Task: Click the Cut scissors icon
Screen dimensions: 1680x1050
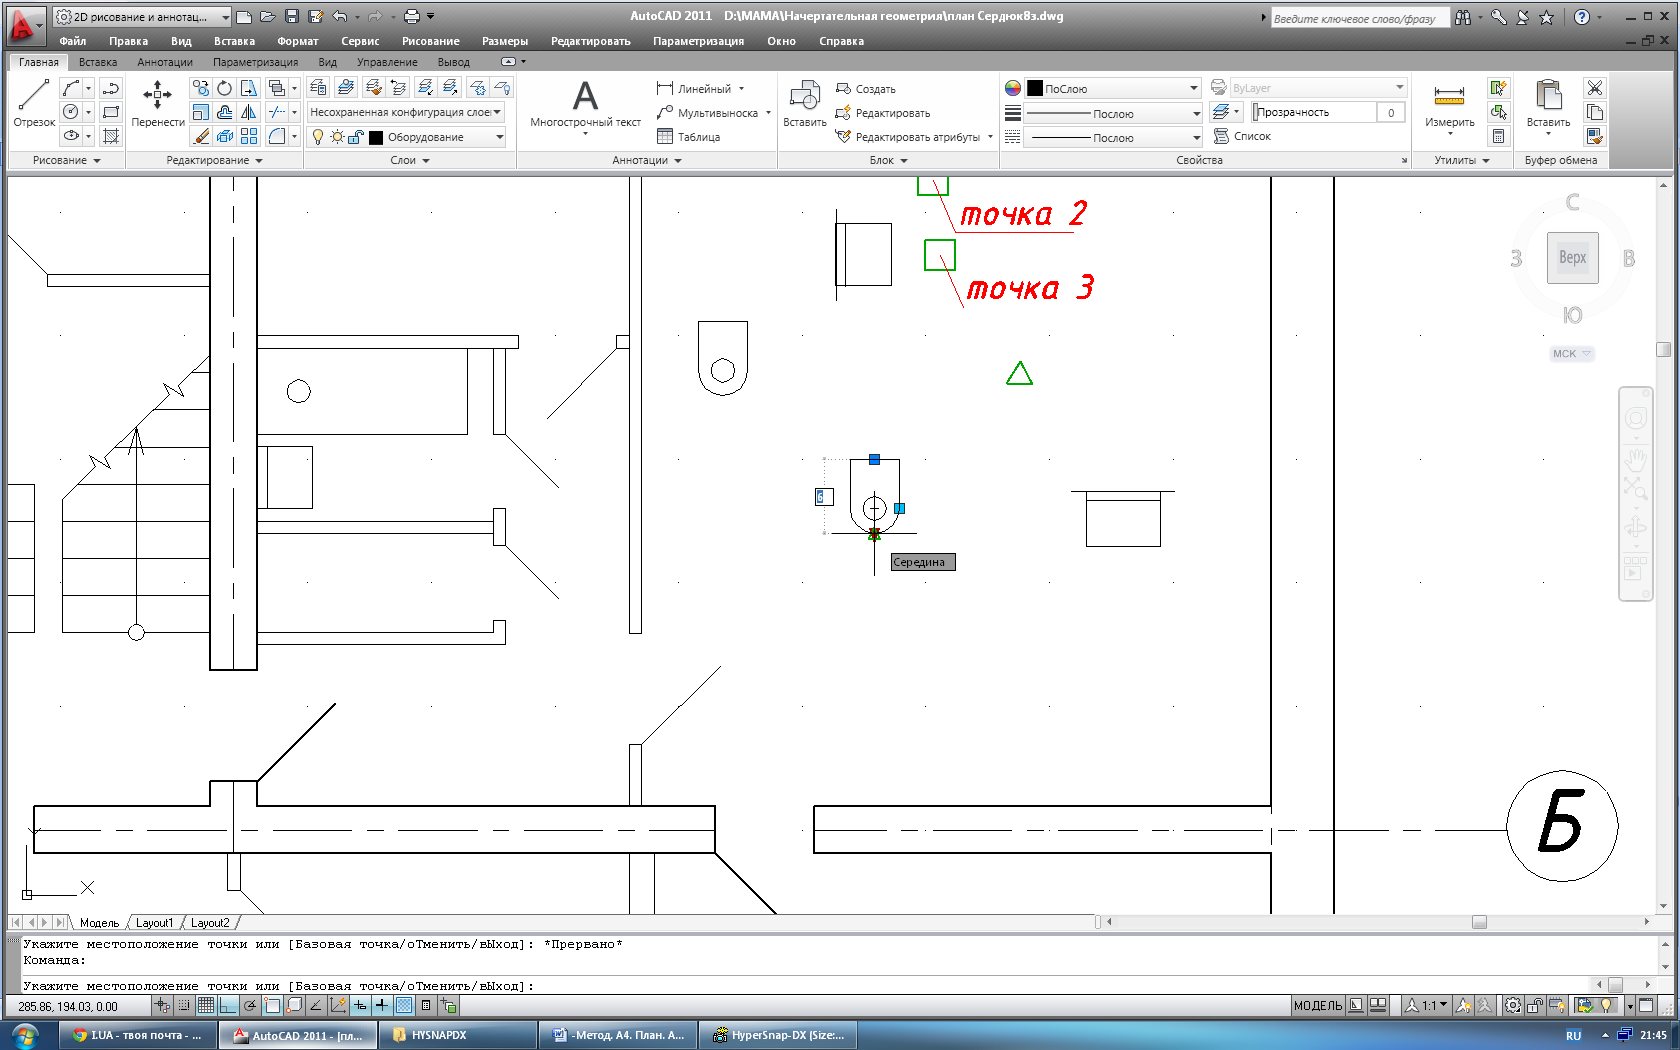Action: pyautogui.click(x=1595, y=88)
